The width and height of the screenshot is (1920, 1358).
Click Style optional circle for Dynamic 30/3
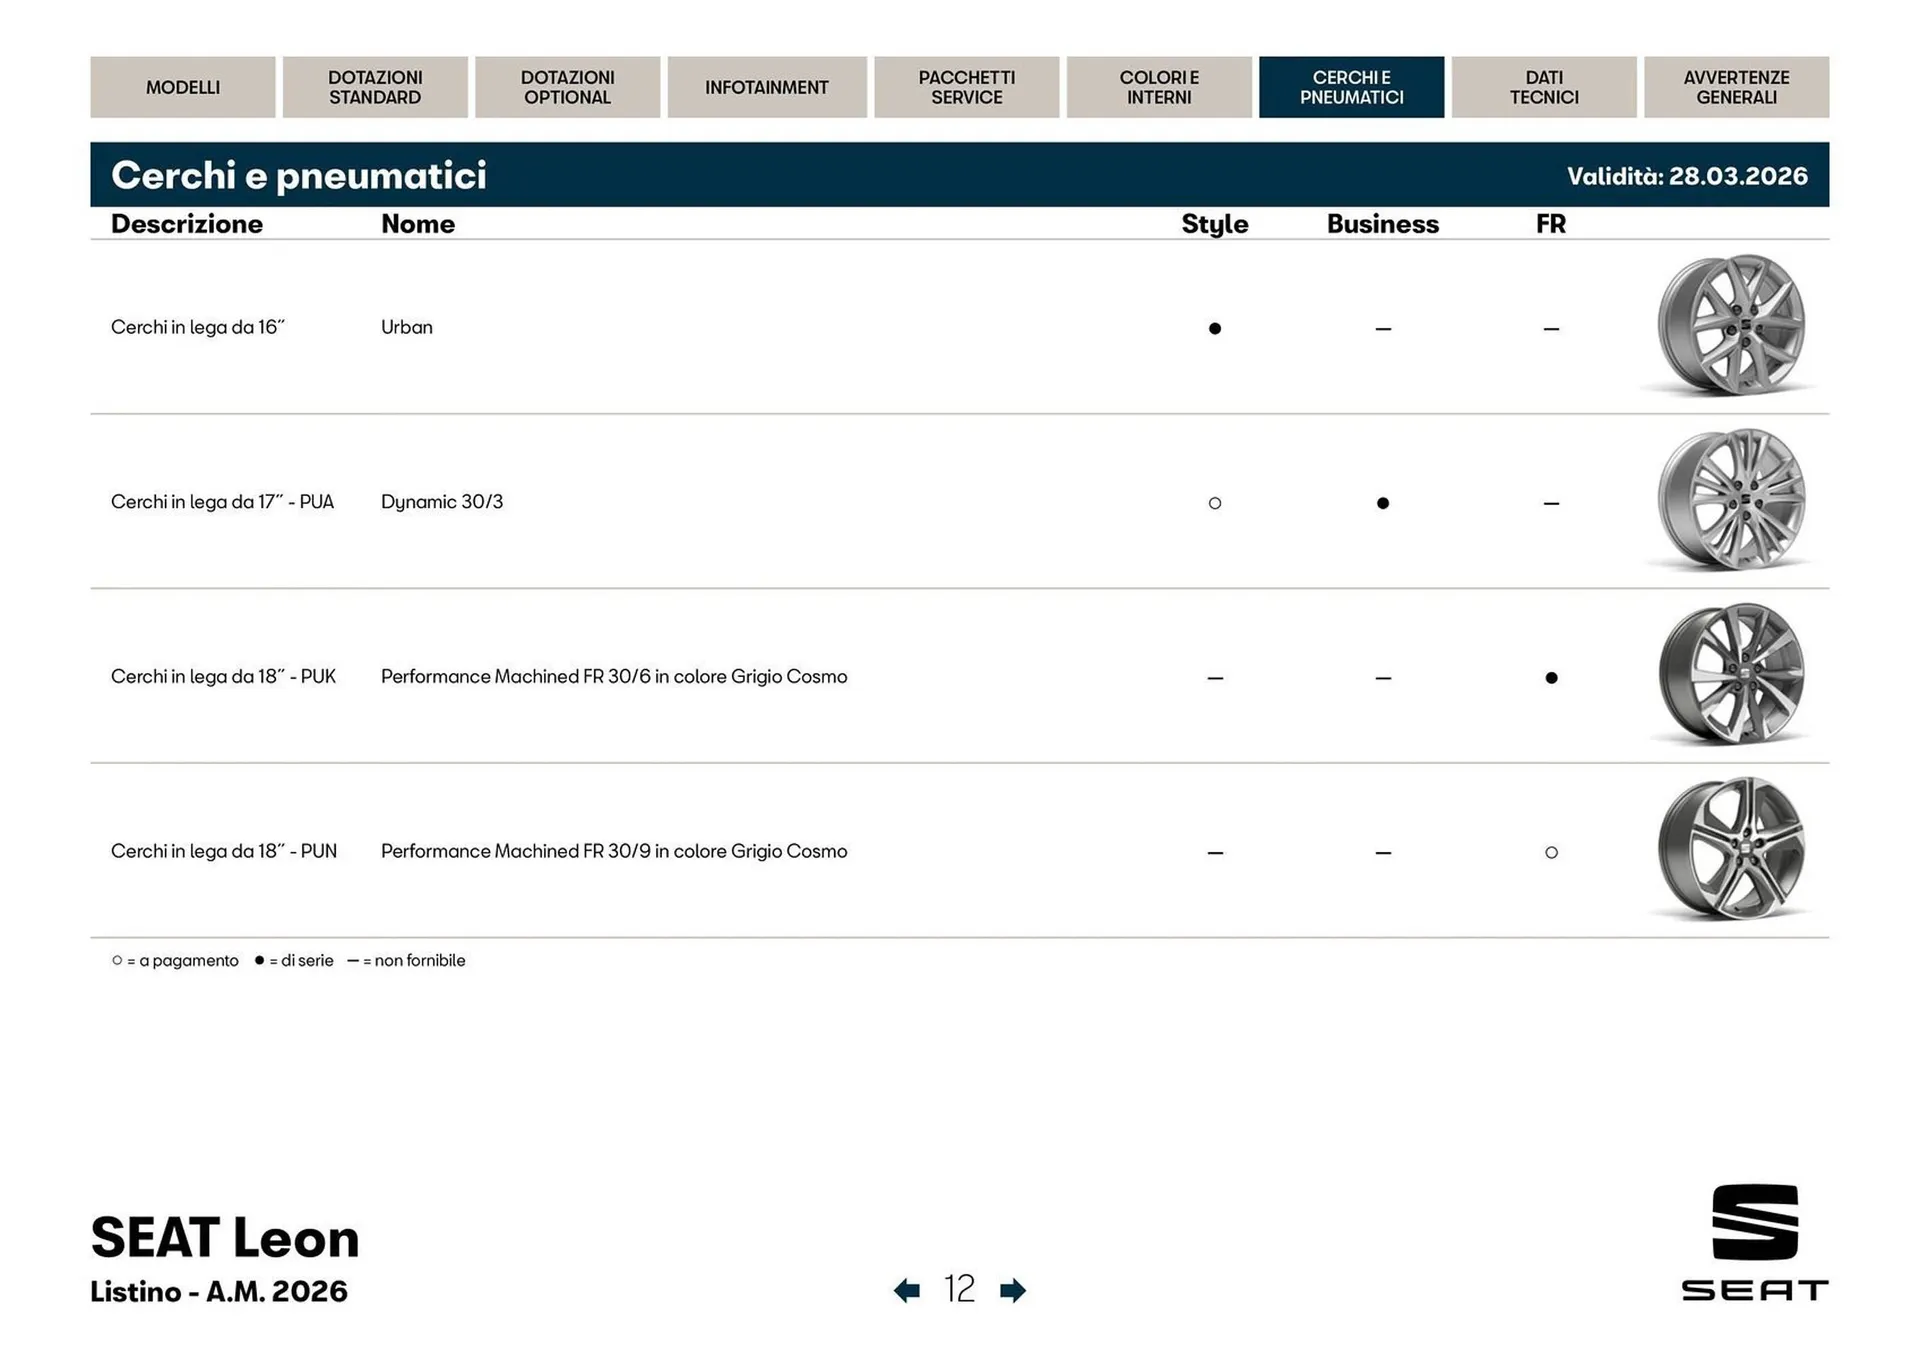pyautogui.click(x=1215, y=503)
